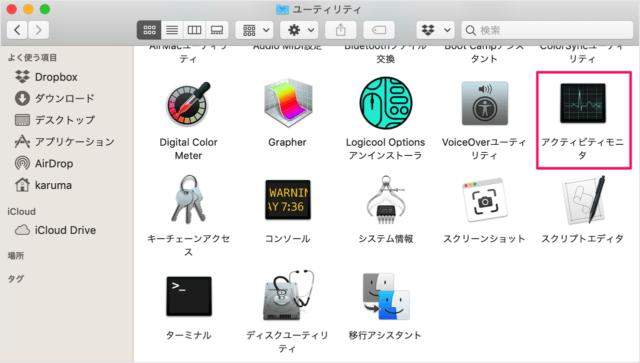Open the gear action menu

point(300,30)
